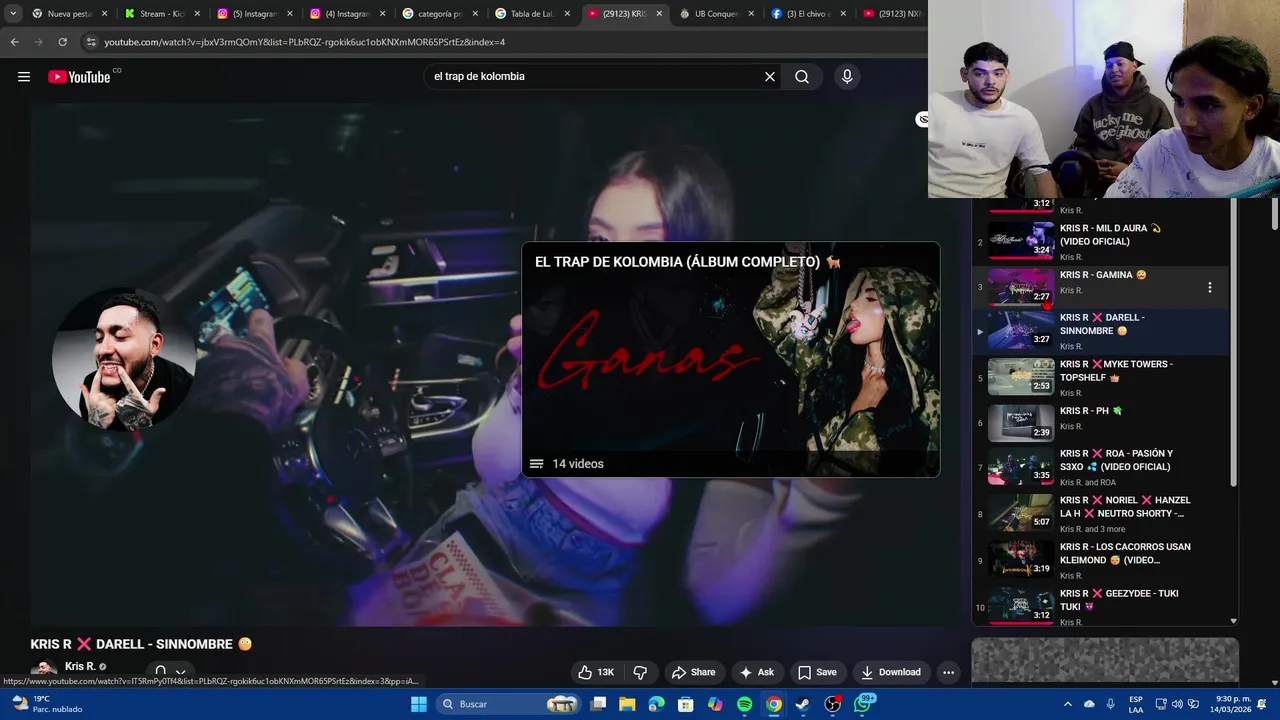This screenshot has width=1280, height=720.
Task: Open volume control in system tray
Action: (x=1177, y=704)
